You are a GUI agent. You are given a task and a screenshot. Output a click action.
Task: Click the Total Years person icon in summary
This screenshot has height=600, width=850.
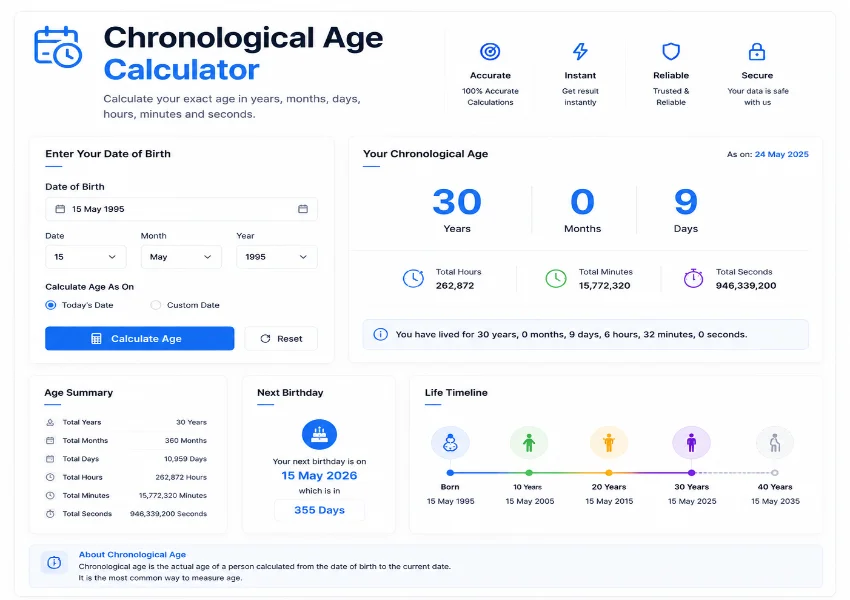click(x=50, y=422)
